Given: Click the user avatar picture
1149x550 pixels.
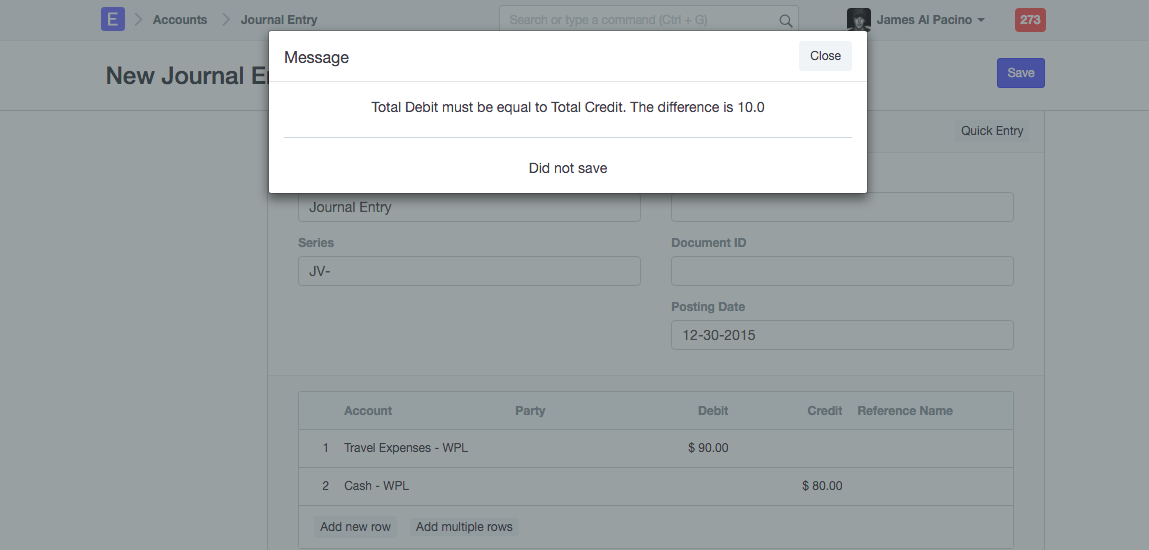Looking at the screenshot, I should tap(858, 20).
